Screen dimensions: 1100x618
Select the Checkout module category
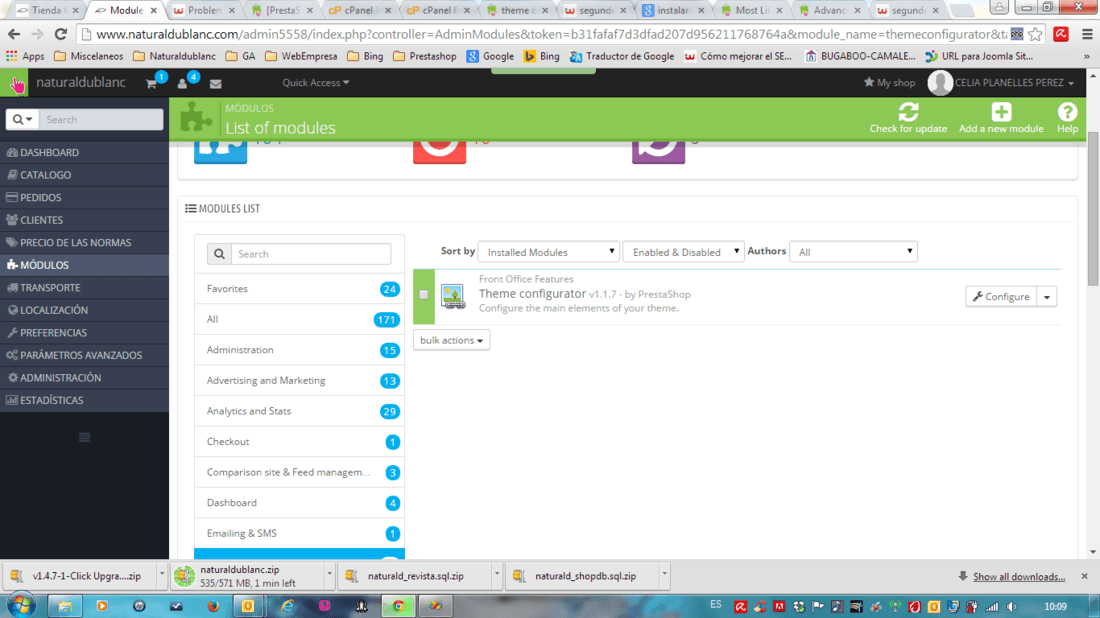pyautogui.click(x=300, y=442)
